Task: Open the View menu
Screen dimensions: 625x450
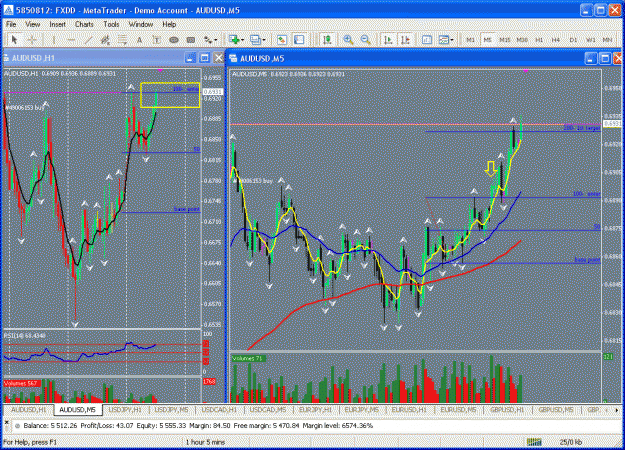Action: [x=33, y=24]
